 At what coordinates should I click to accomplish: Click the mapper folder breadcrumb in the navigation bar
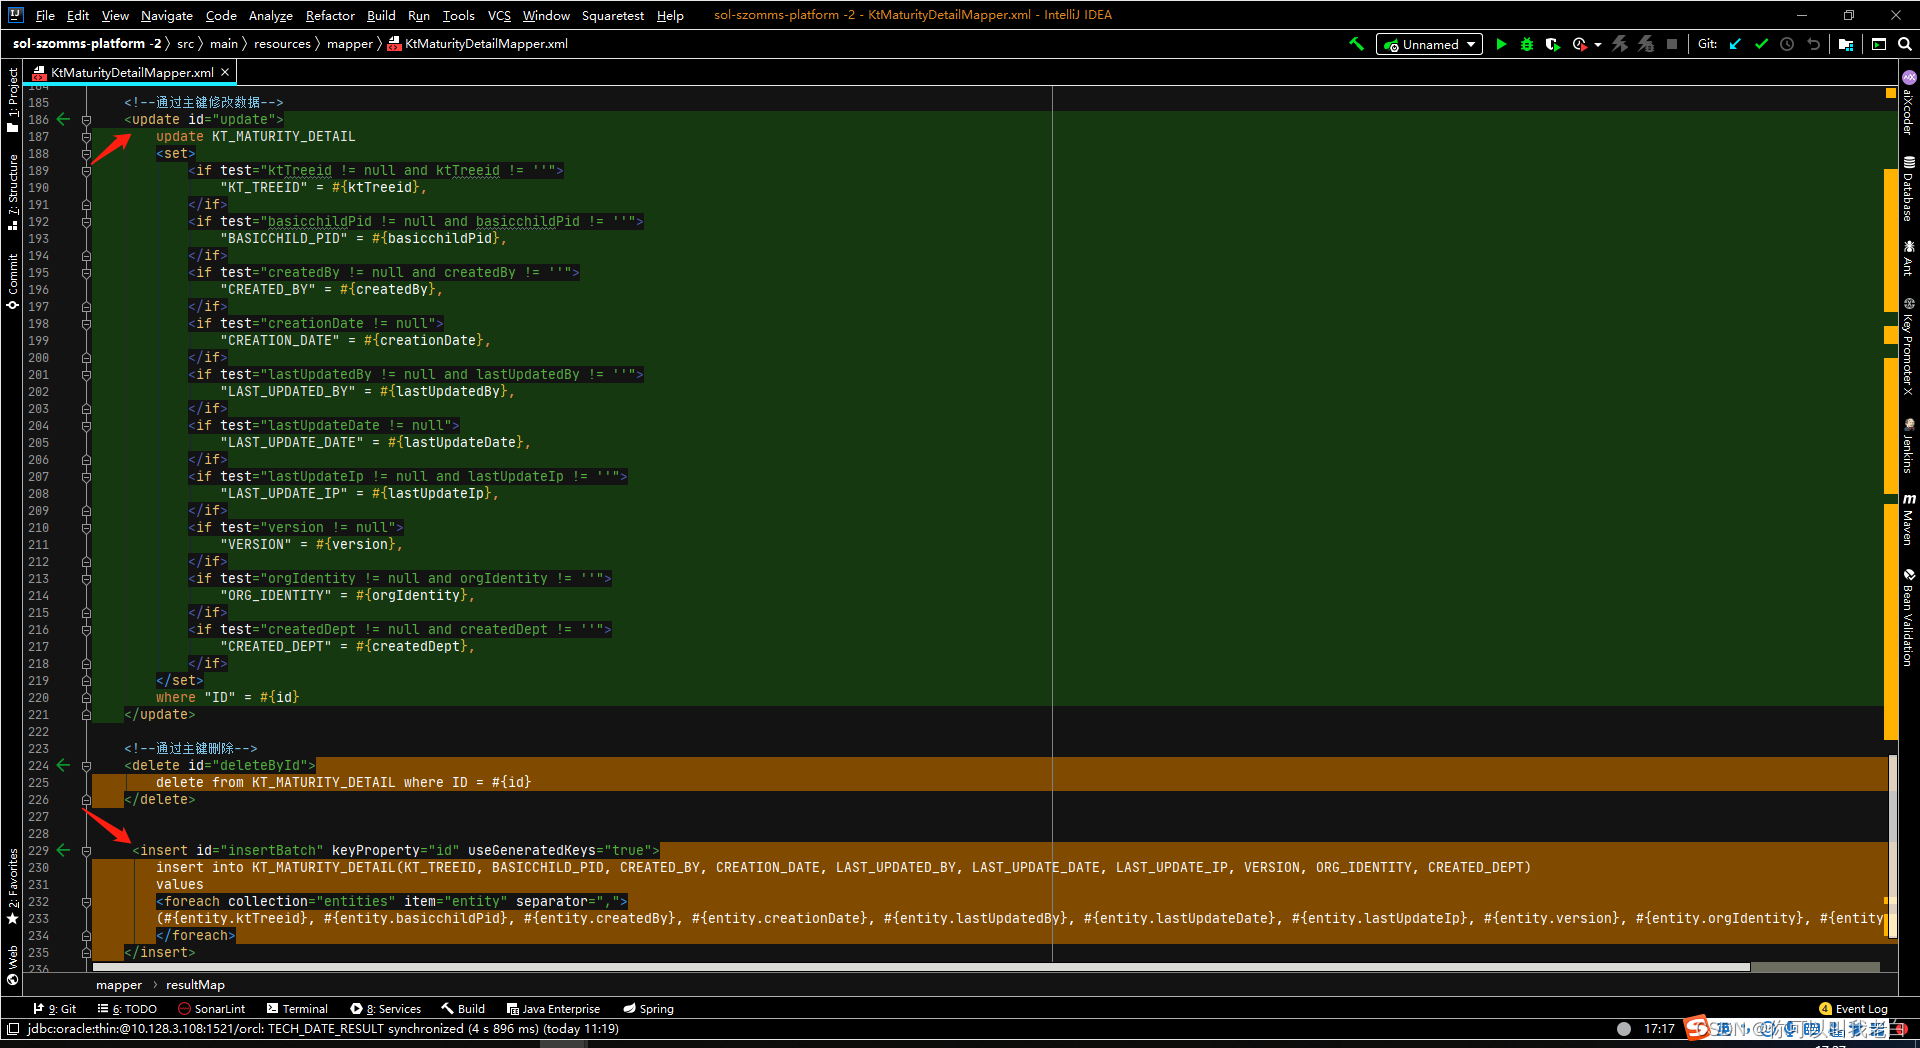pyautogui.click(x=349, y=44)
